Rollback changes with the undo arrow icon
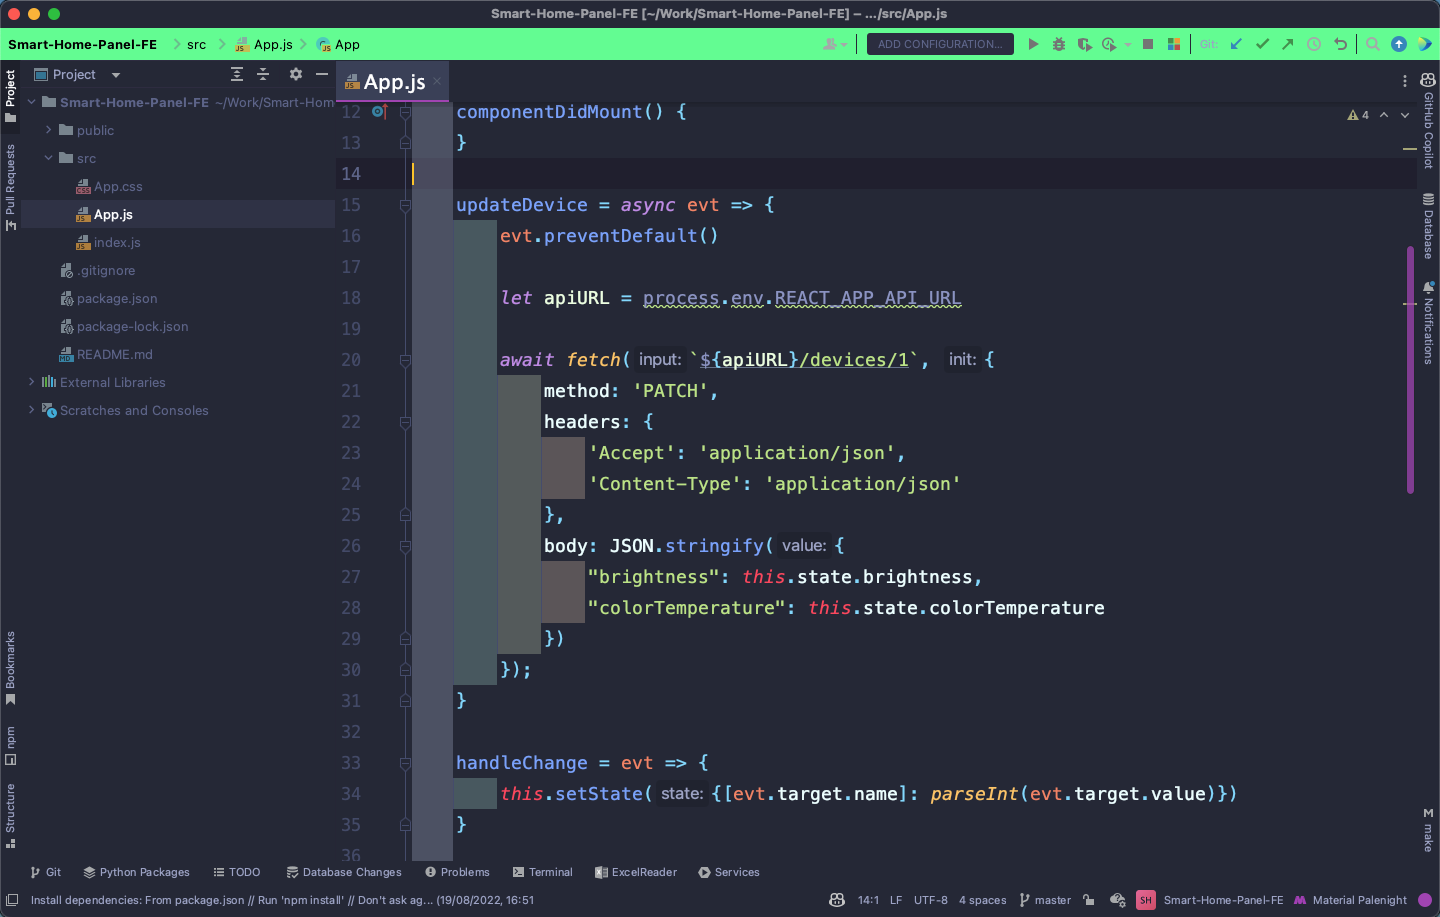The image size is (1440, 917). coord(1340,44)
